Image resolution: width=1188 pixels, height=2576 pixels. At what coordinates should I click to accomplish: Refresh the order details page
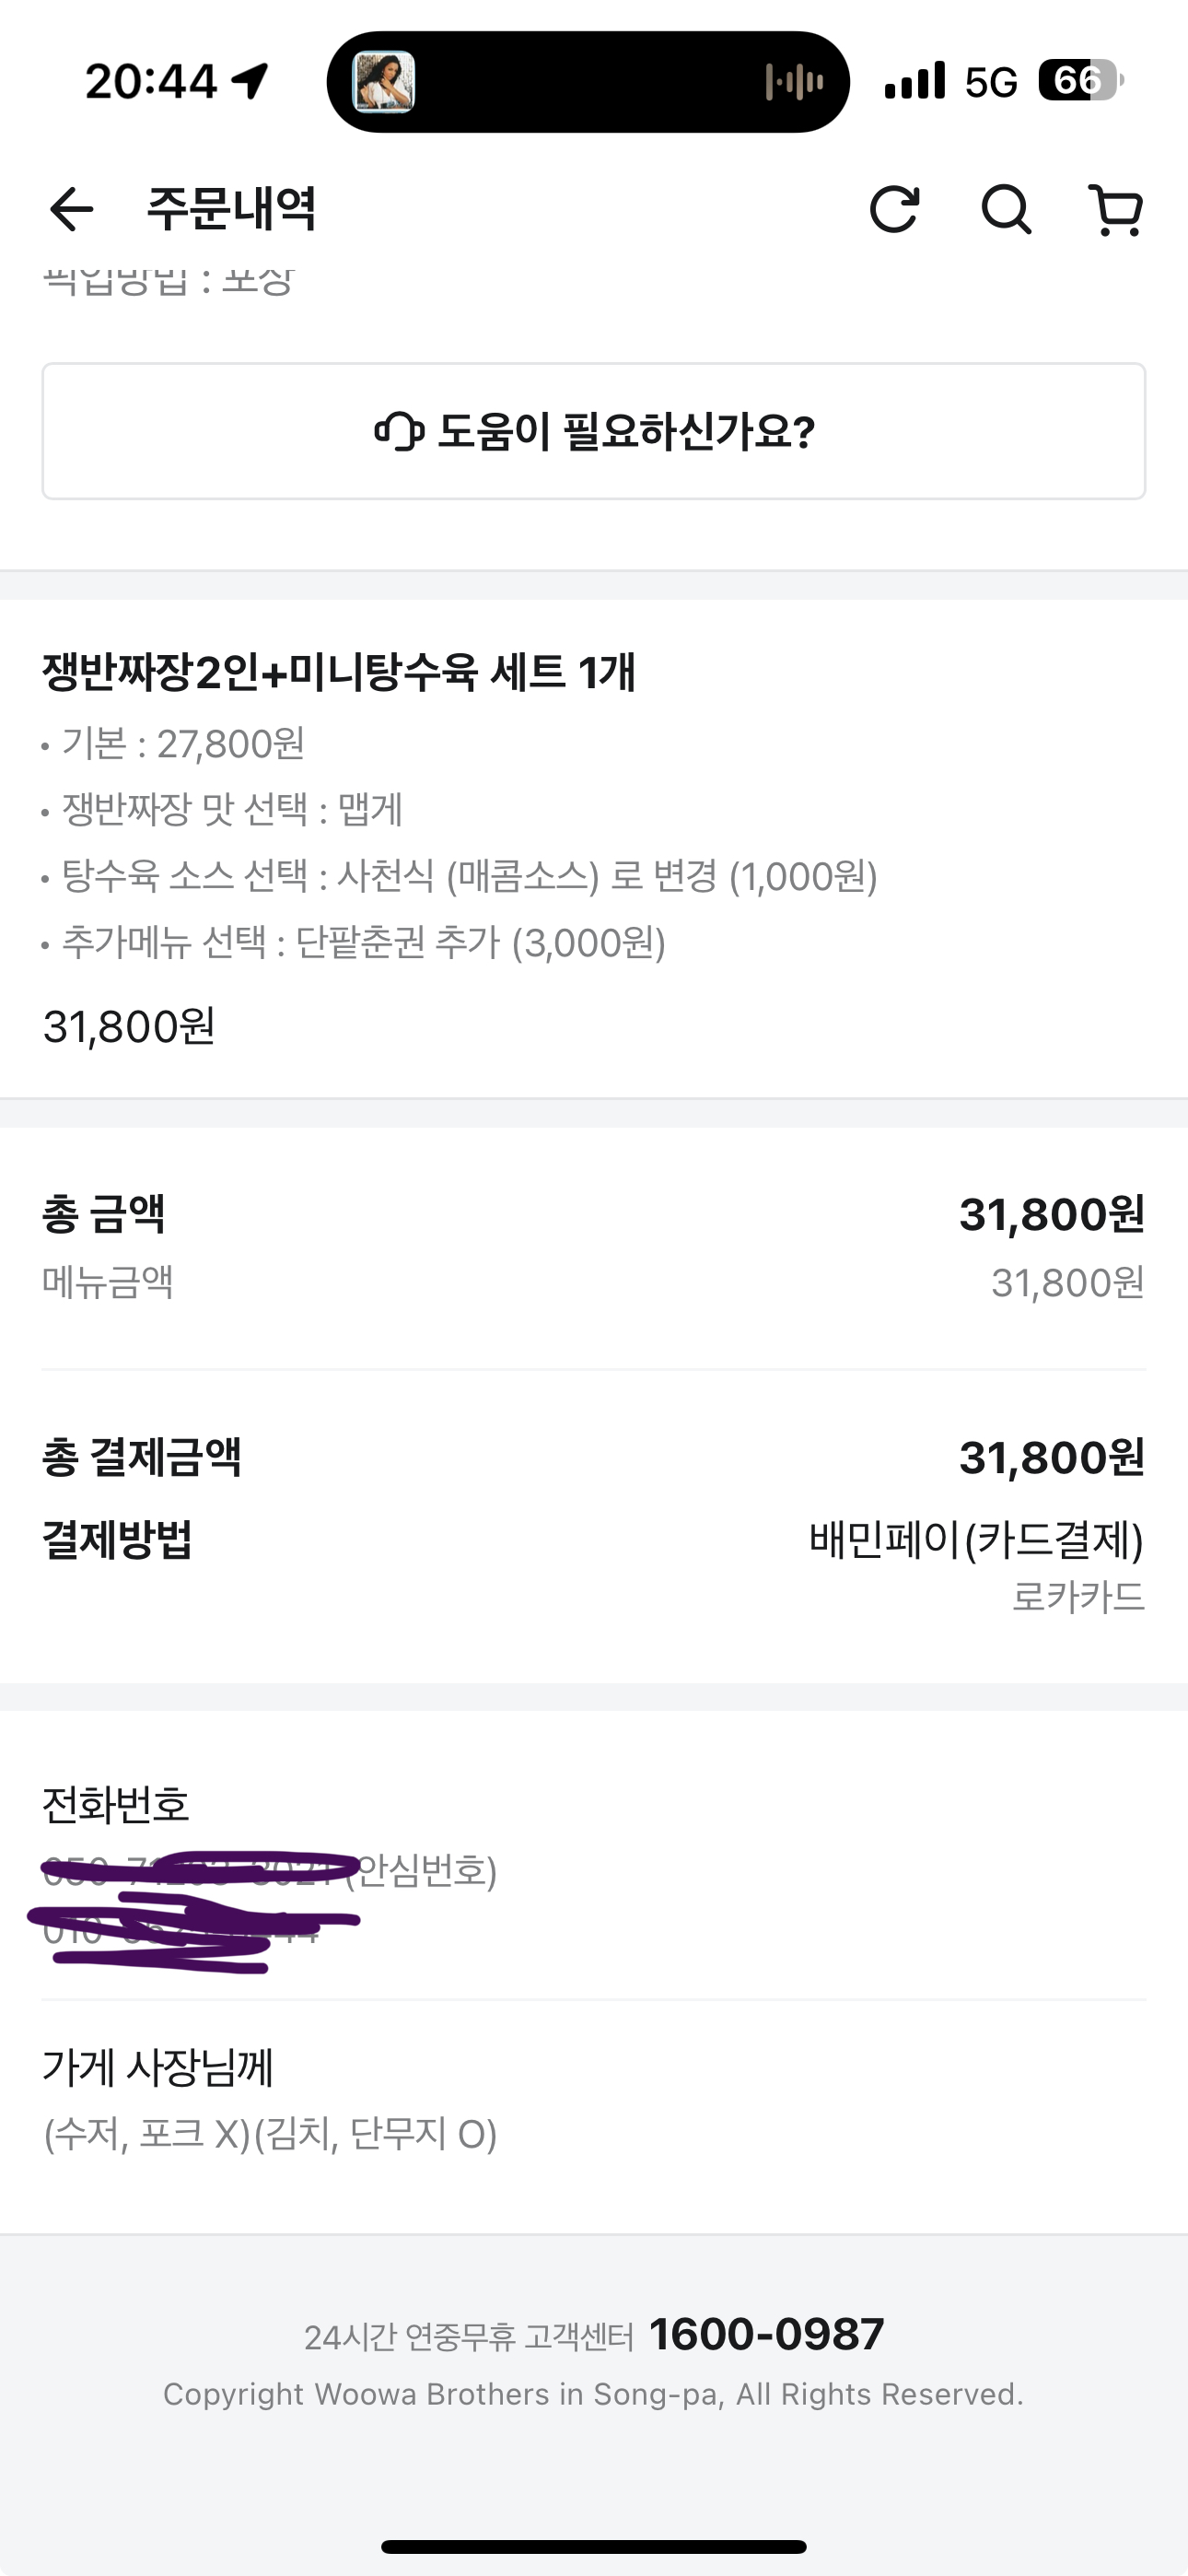tap(894, 210)
